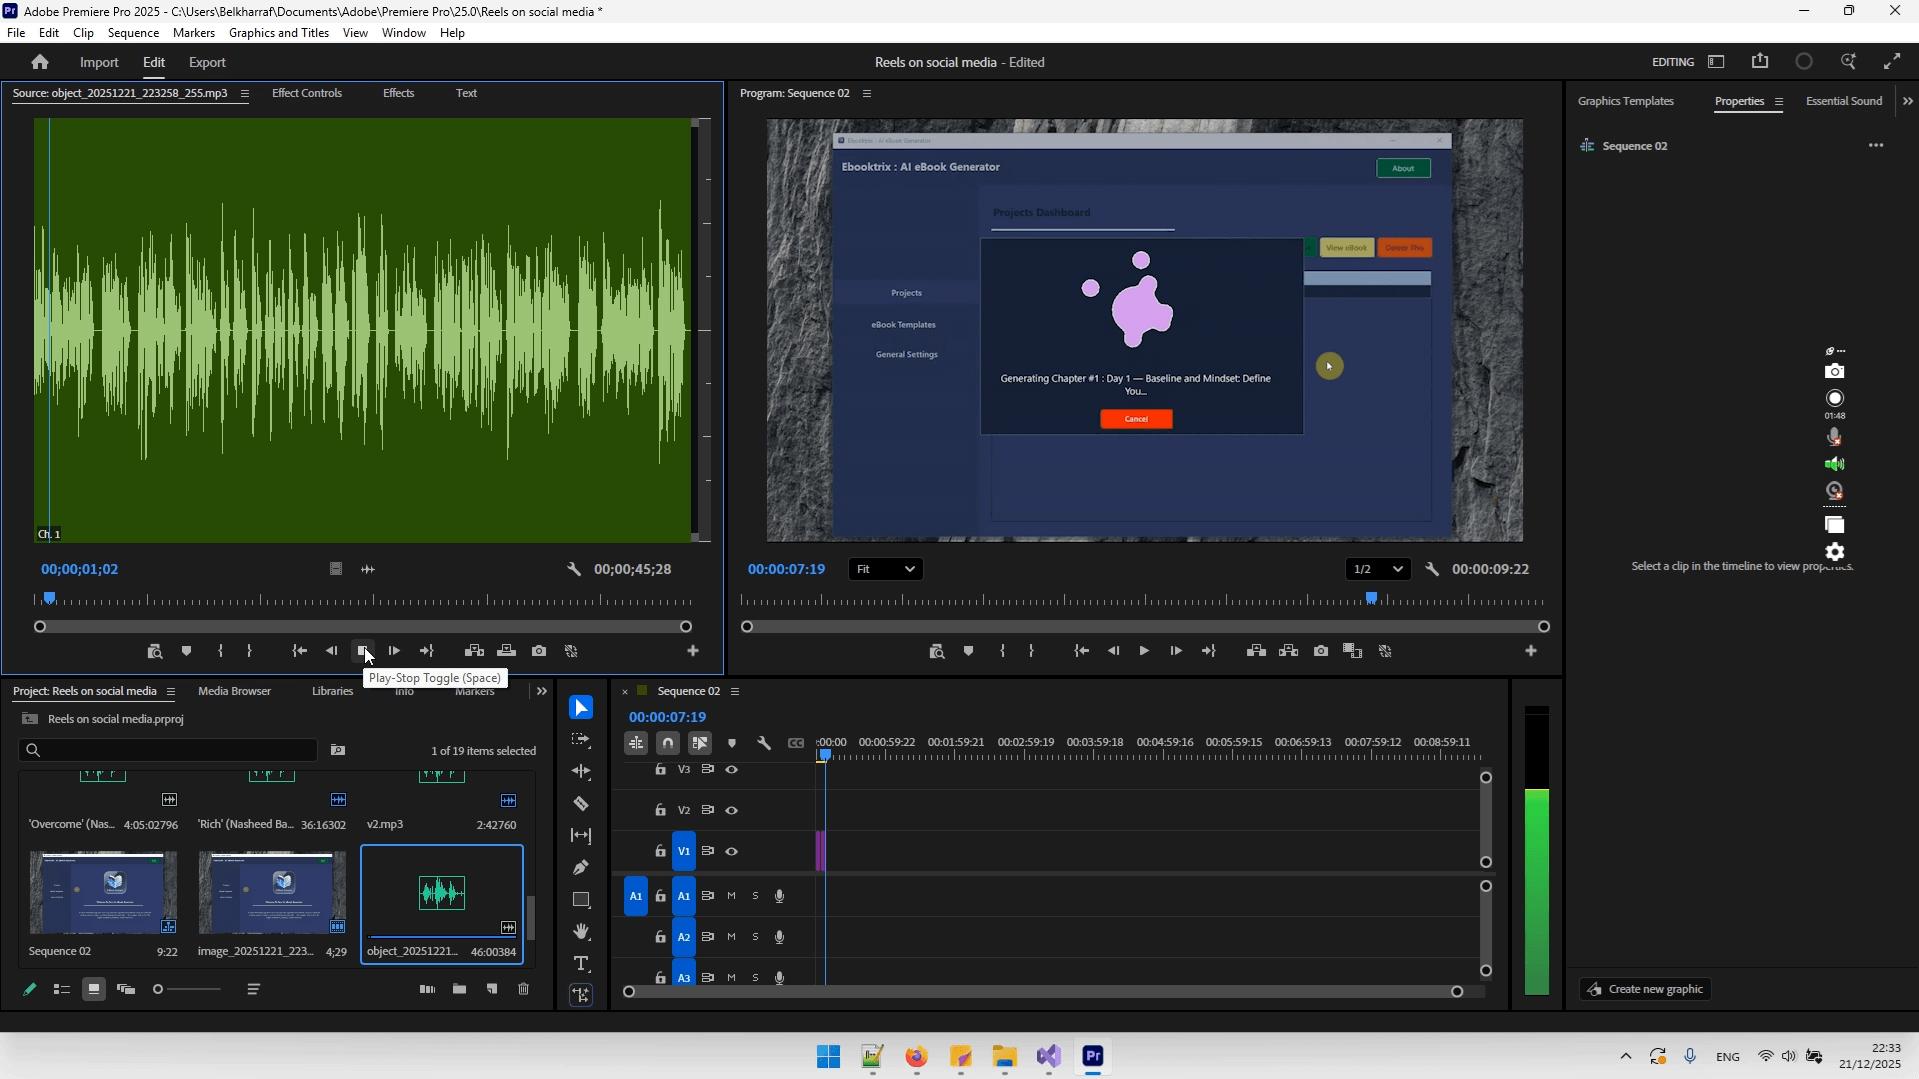This screenshot has height=1079, width=1919.
Task: Open the Sequence 02 panel menu
Action: point(736,691)
